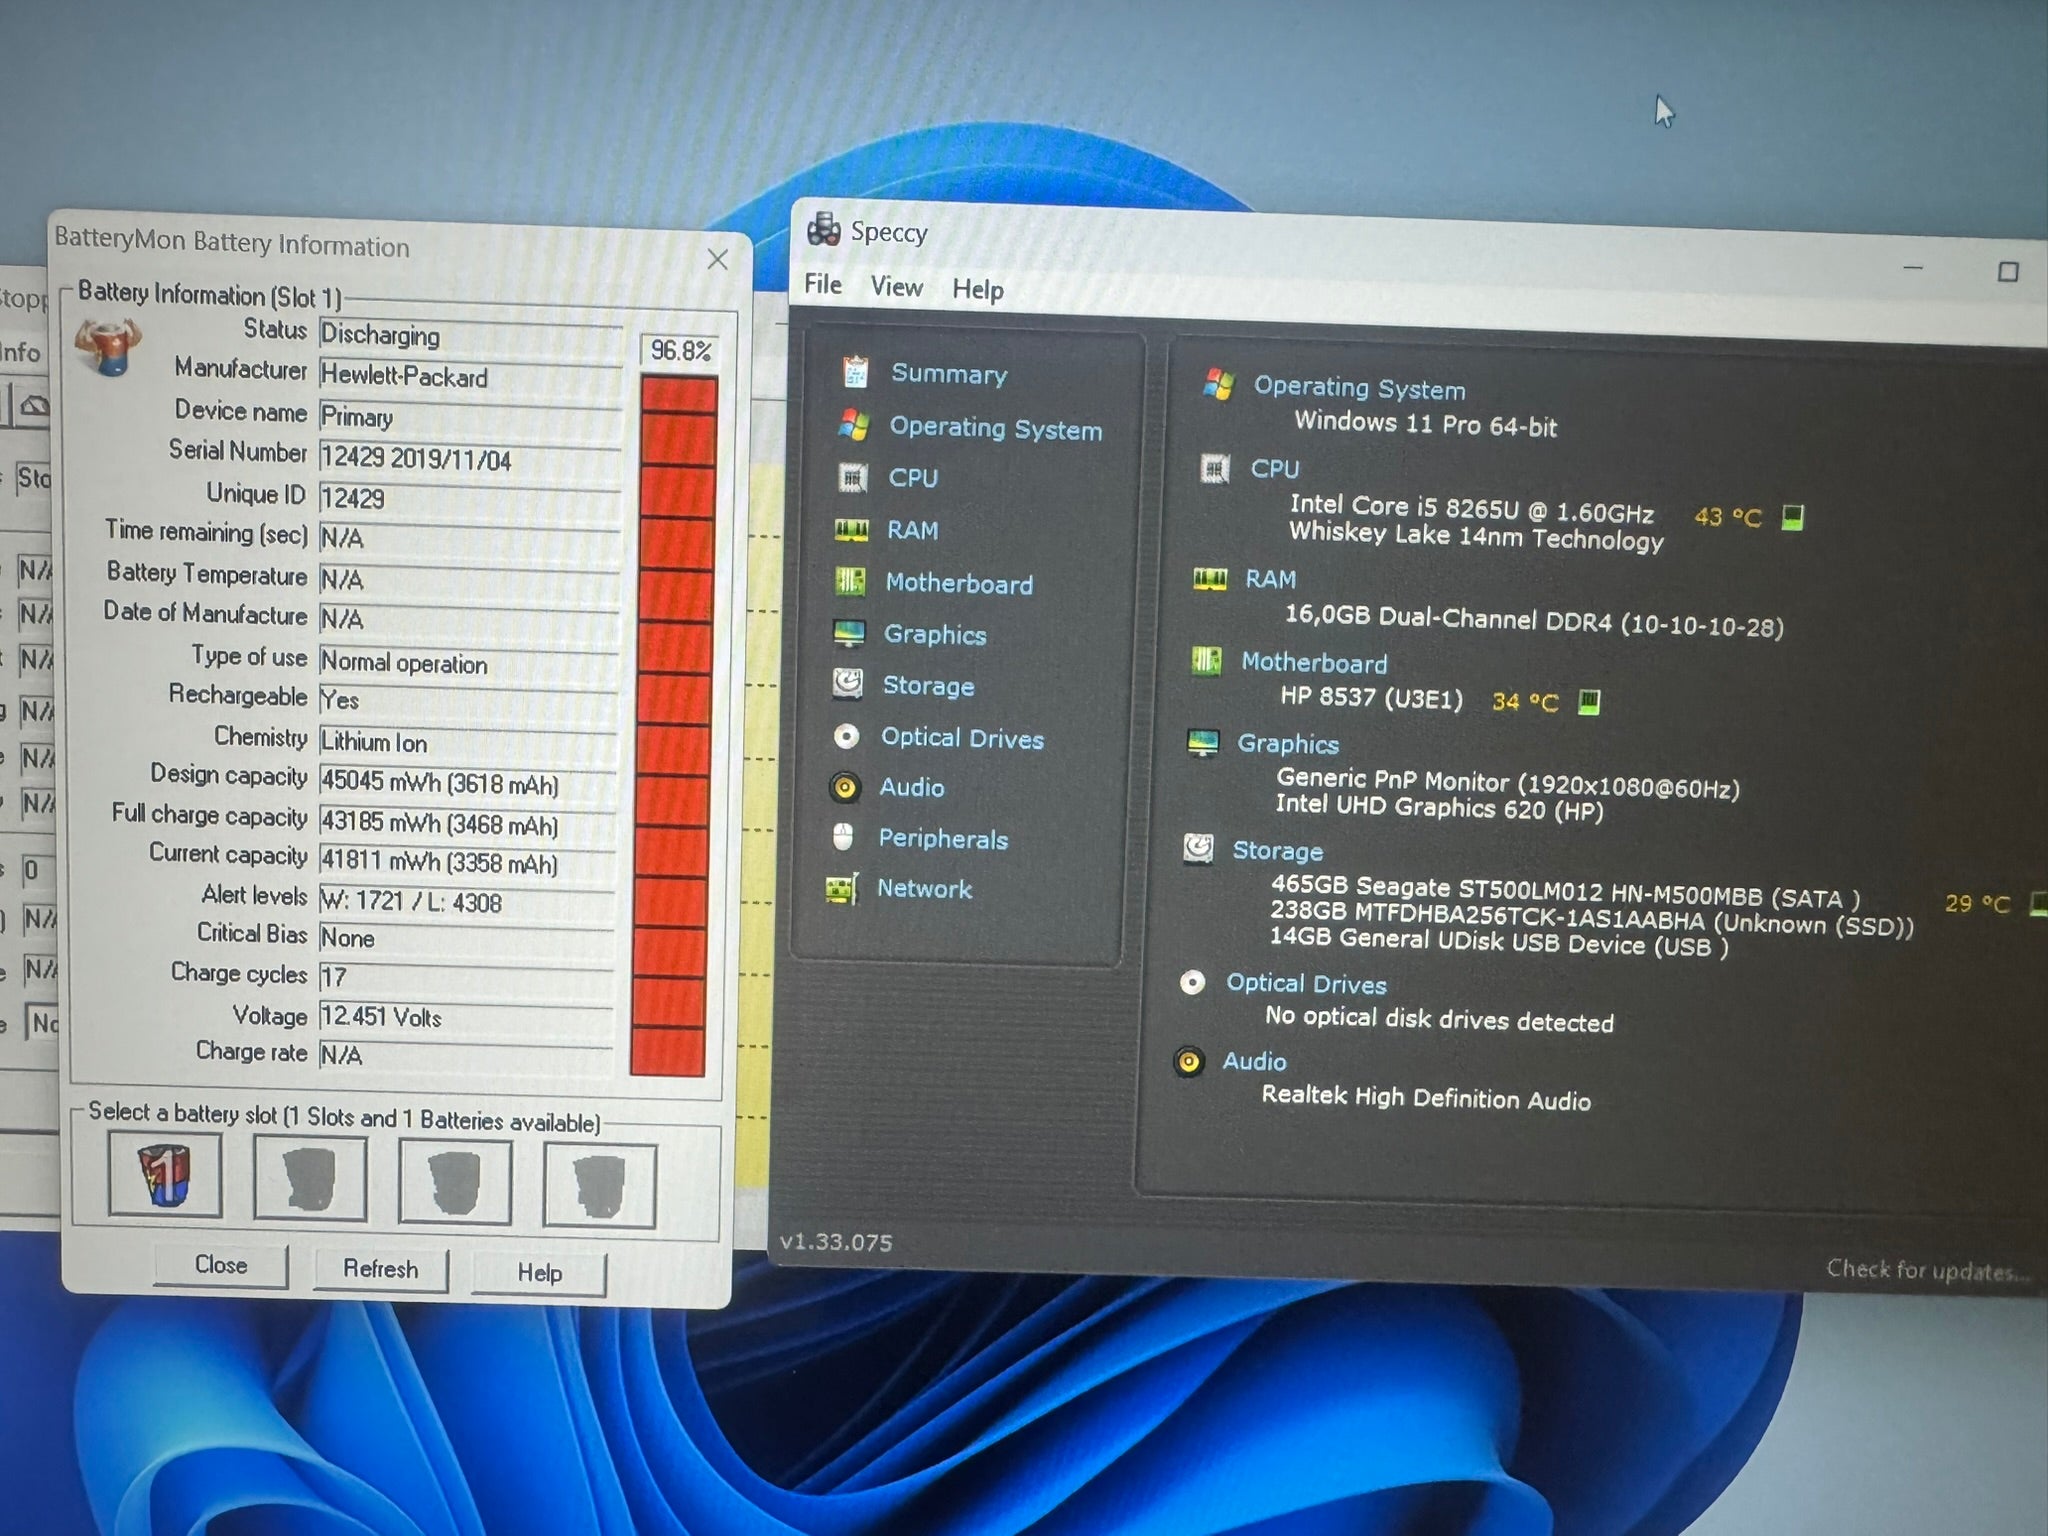Click the CPU icon in Speccy summary pane
Image resolution: width=2048 pixels, height=1536 pixels.
pos(1215,468)
